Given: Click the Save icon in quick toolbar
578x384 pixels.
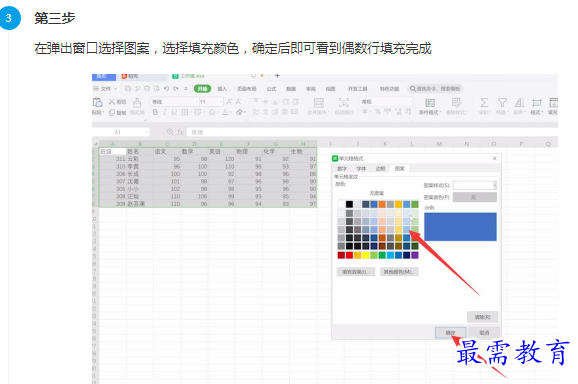Looking at the screenshot, I should [x=128, y=88].
